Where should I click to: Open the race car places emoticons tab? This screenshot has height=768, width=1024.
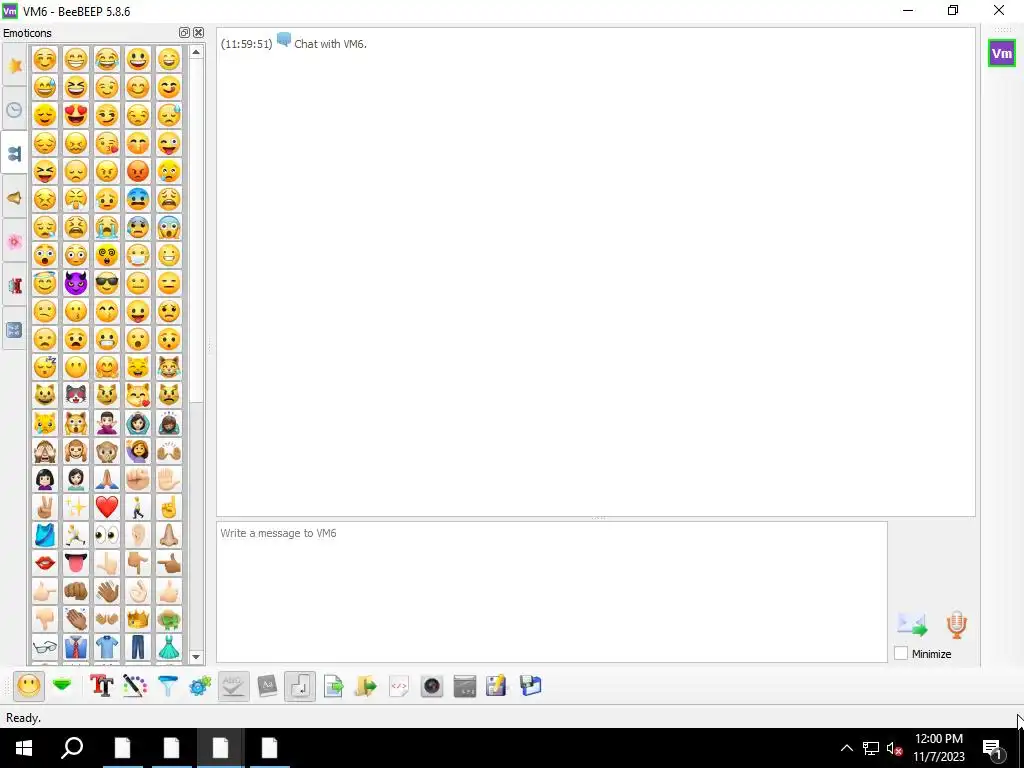(14, 285)
